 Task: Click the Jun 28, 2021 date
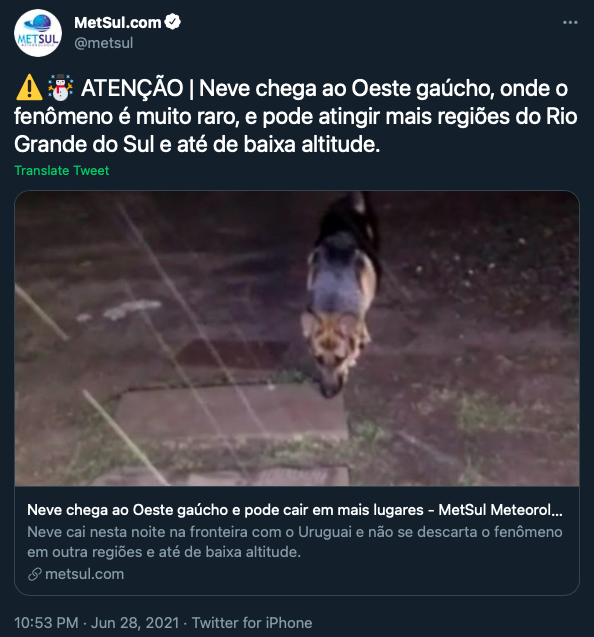coord(135,623)
